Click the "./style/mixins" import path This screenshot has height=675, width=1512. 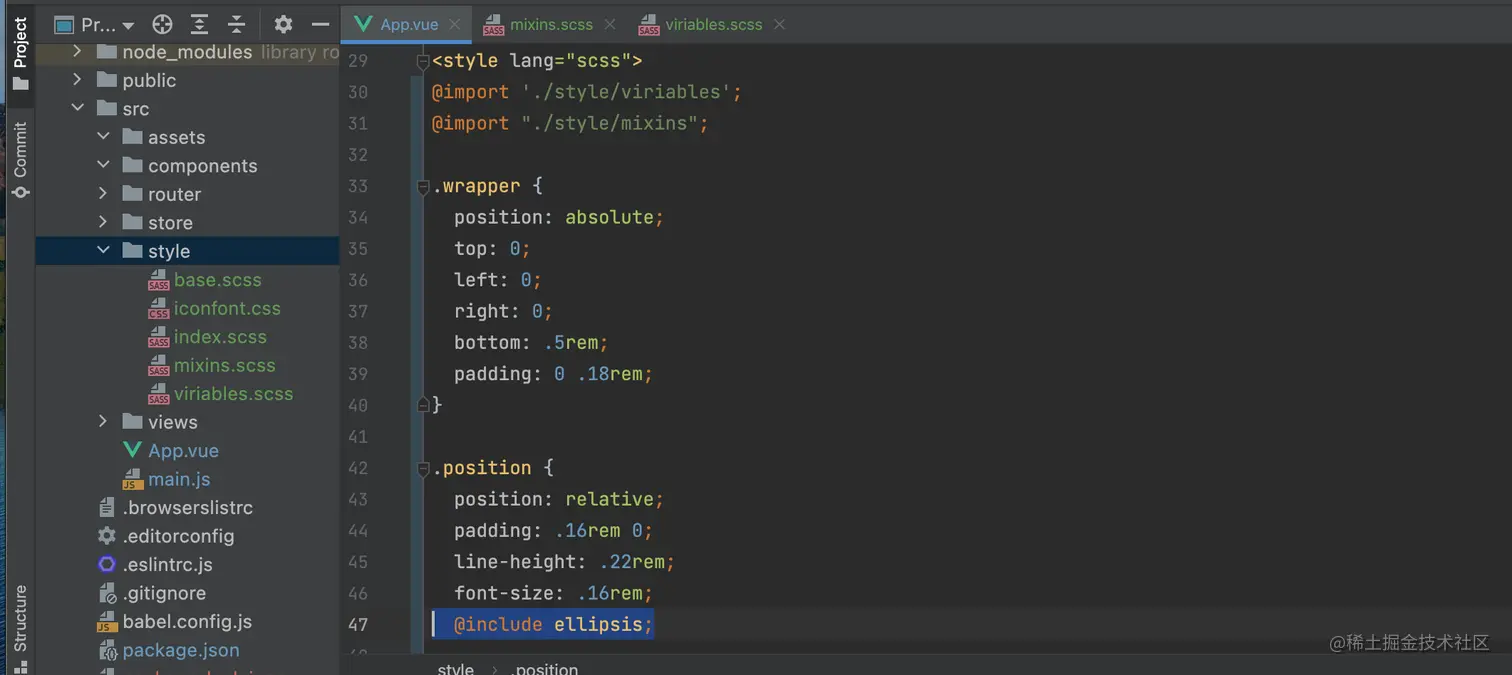(x=610, y=123)
